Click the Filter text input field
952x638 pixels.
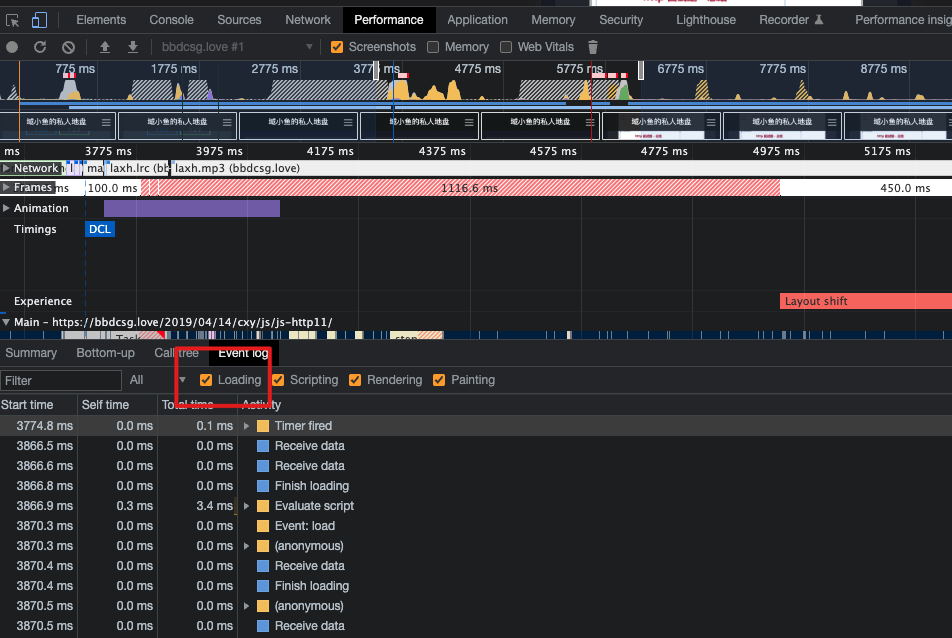[61, 381]
